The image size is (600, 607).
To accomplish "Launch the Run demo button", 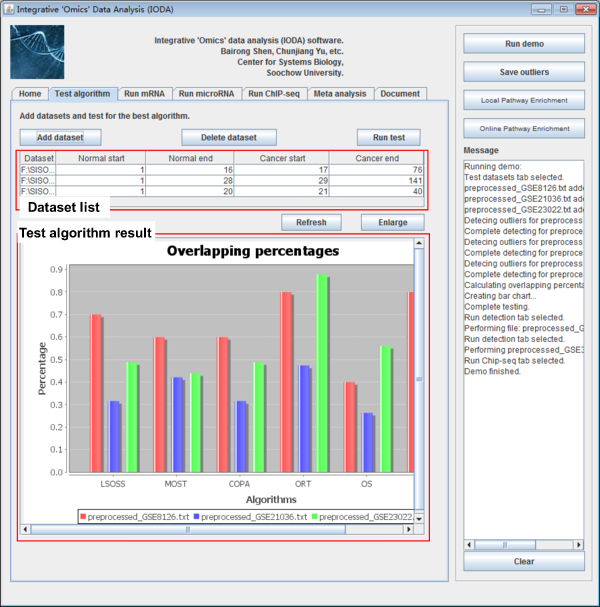I will (524, 44).
